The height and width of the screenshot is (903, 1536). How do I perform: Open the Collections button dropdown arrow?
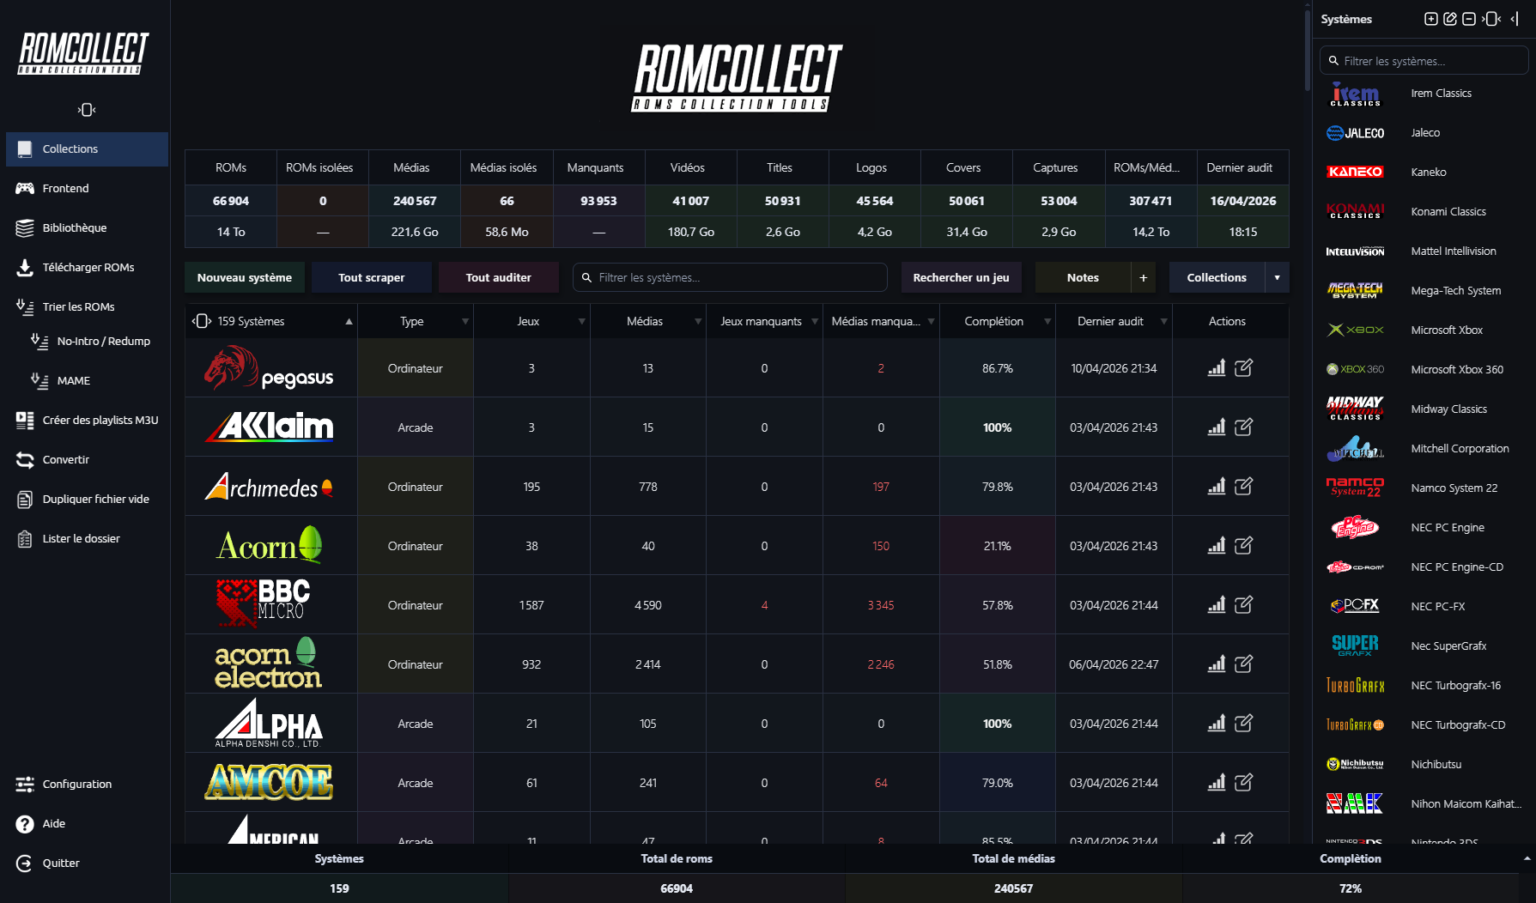(1277, 278)
